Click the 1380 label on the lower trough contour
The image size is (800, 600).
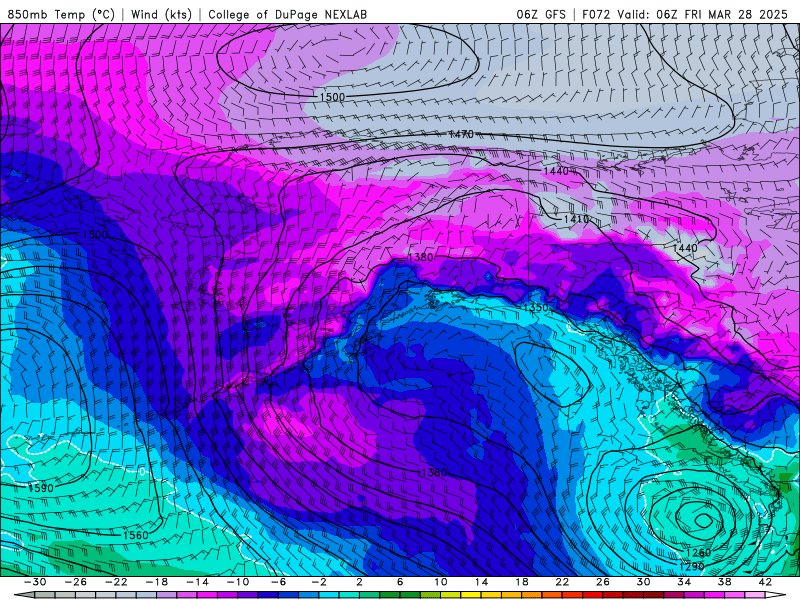pos(434,472)
